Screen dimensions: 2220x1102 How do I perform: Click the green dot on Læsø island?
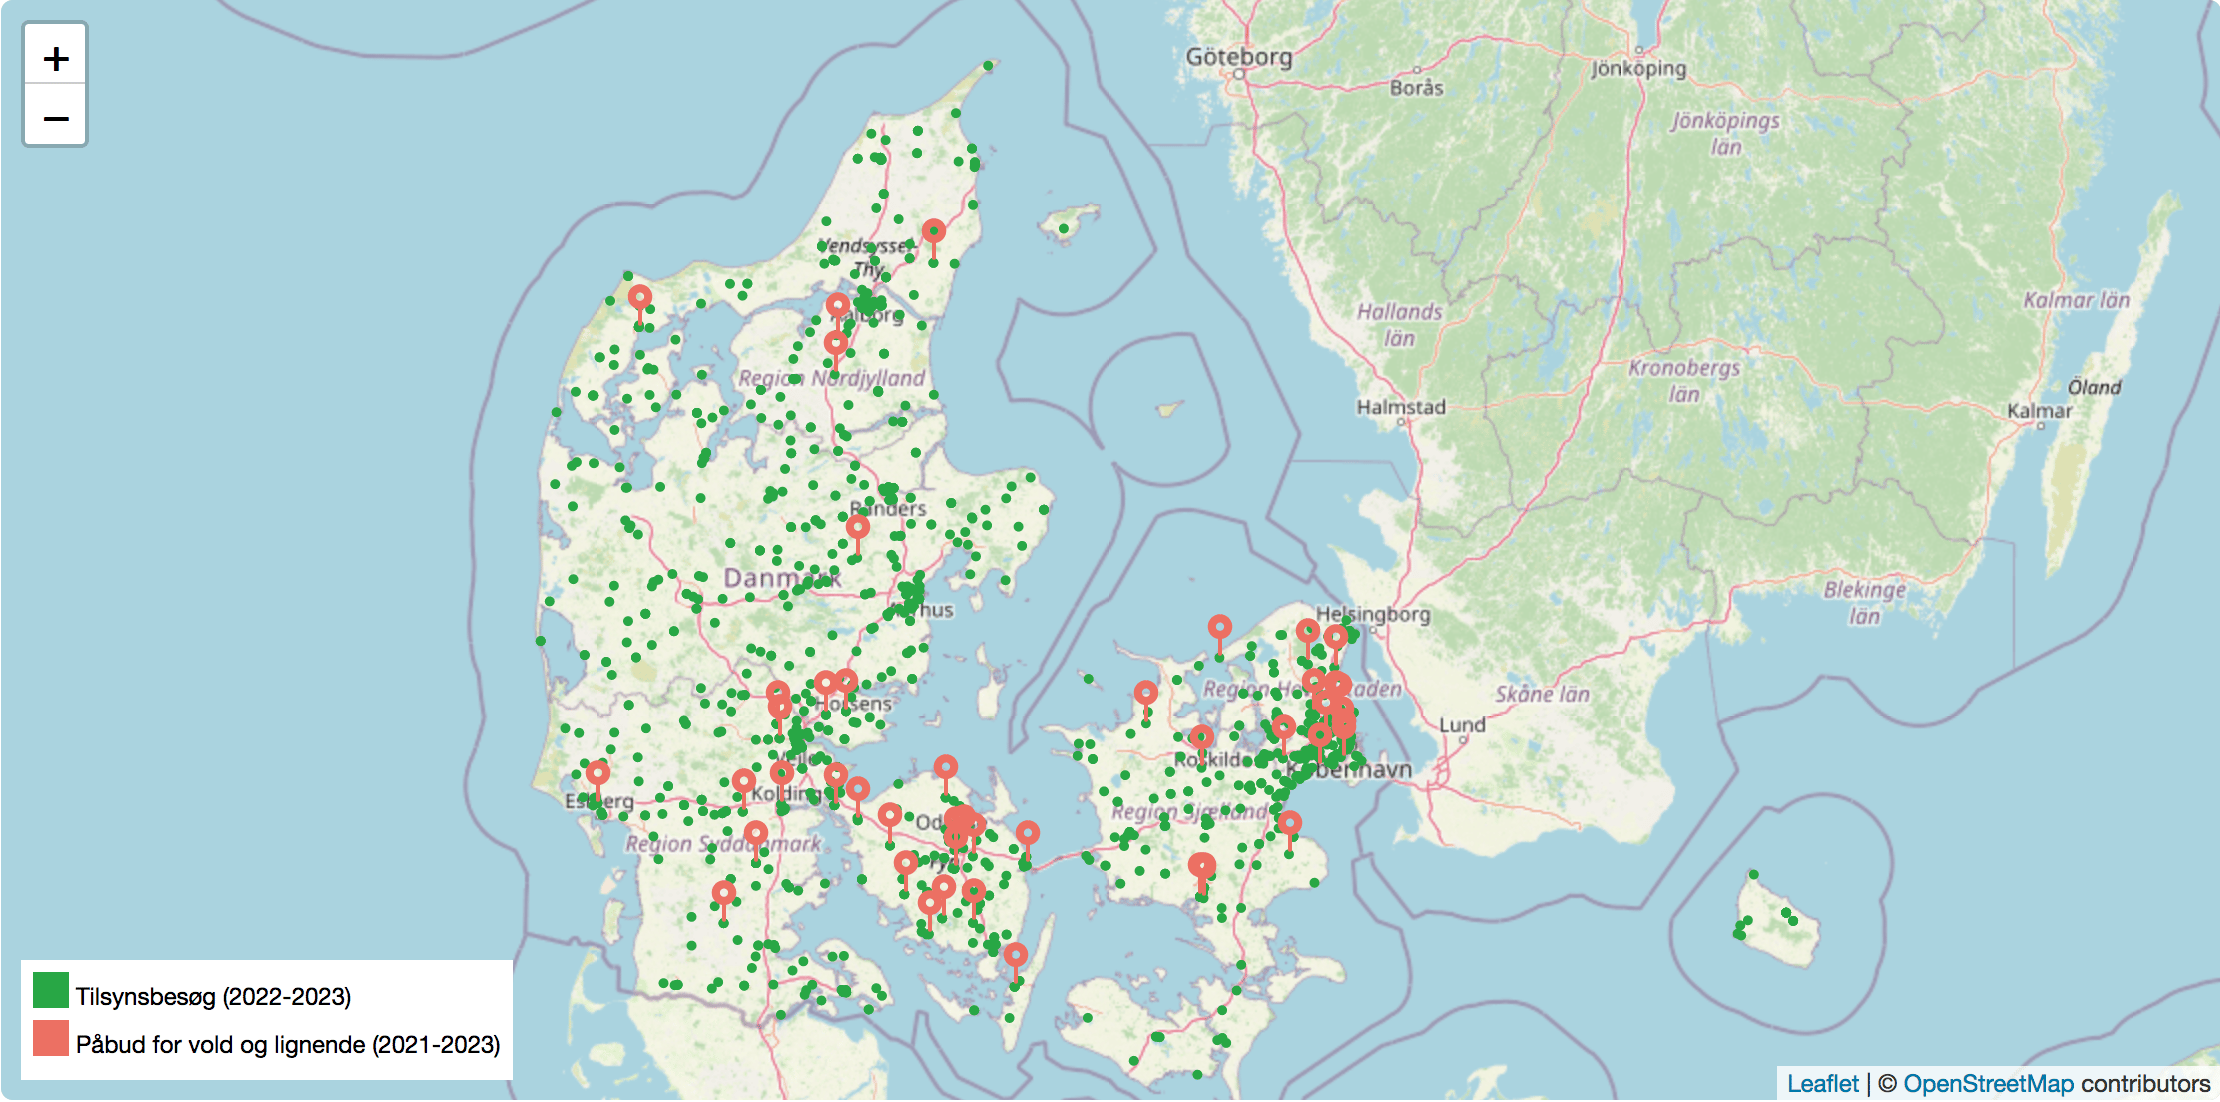tap(1063, 229)
